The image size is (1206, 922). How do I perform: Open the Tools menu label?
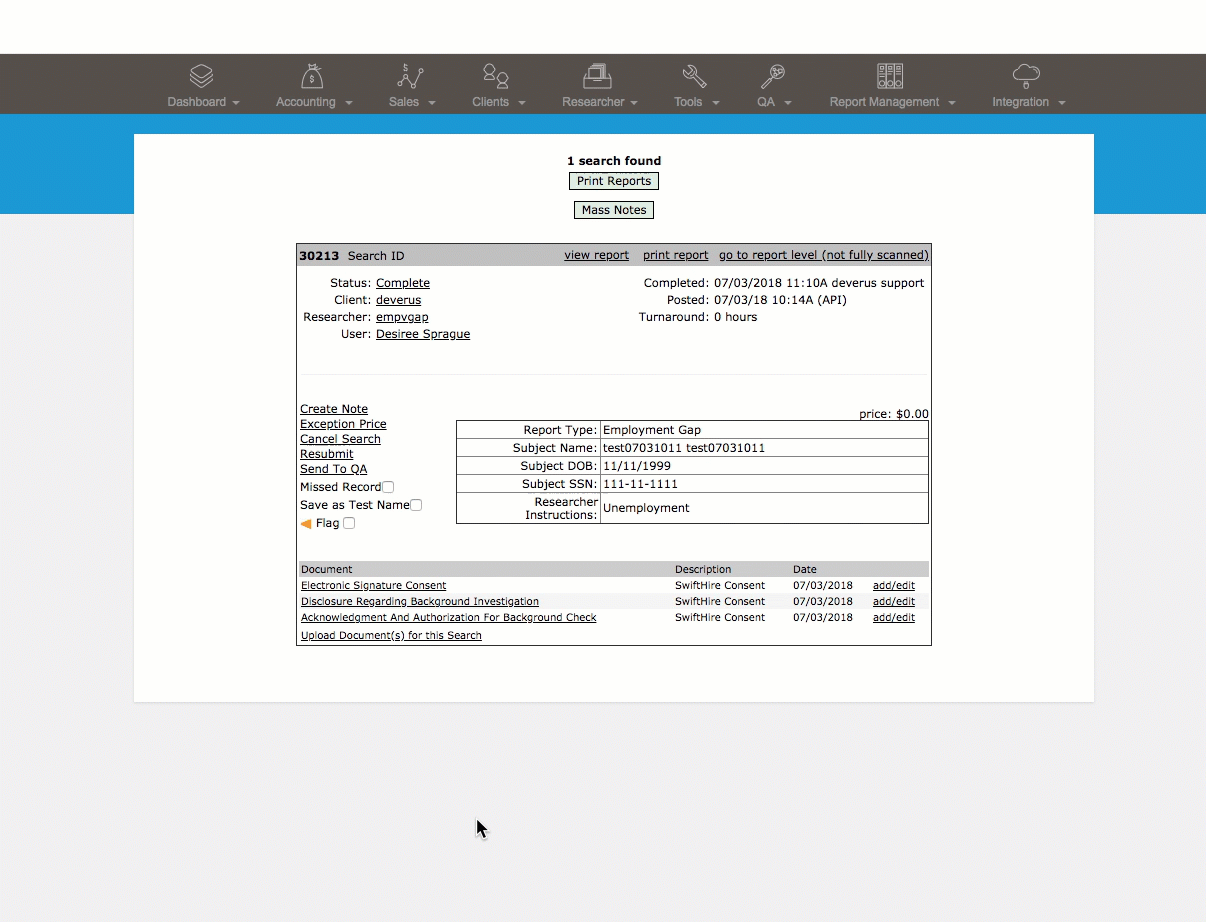click(x=688, y=102)
